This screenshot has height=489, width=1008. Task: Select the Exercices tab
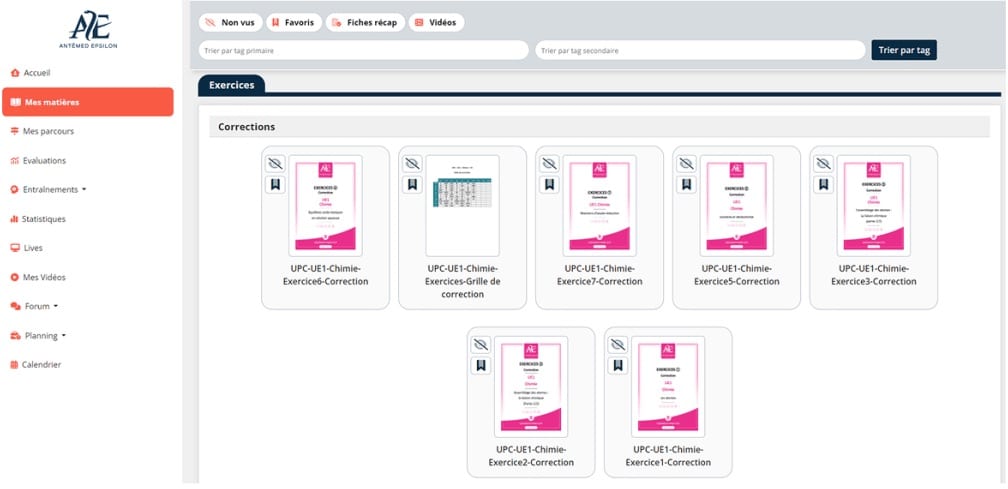pyautogui.click(x=231, y=85)
